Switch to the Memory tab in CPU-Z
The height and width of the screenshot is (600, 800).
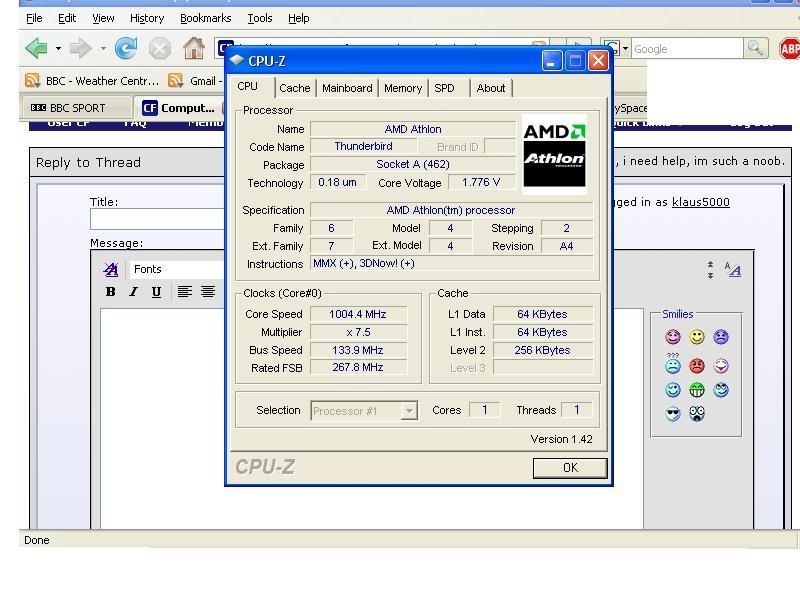(403, 88)
